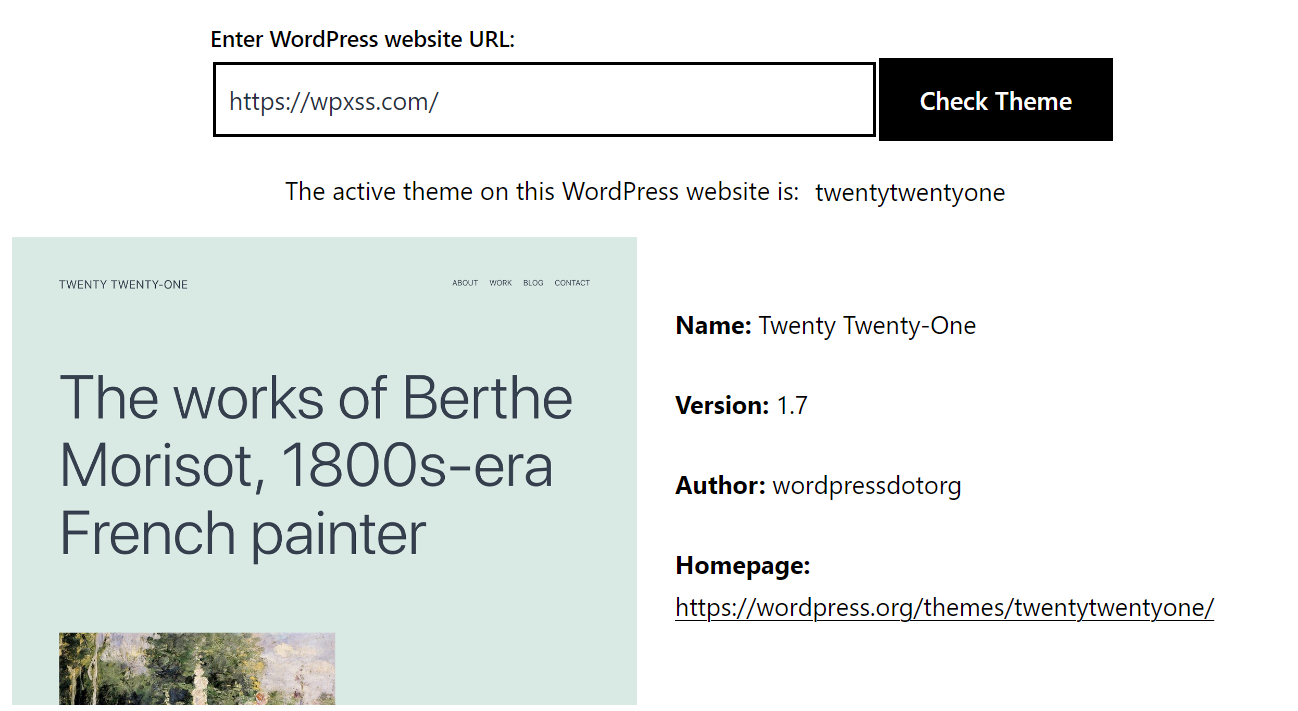Click the TWENTY TWENTY-ONE site title in preview
This screenshot has width=1298, height=711.
[x=123, y=285]
